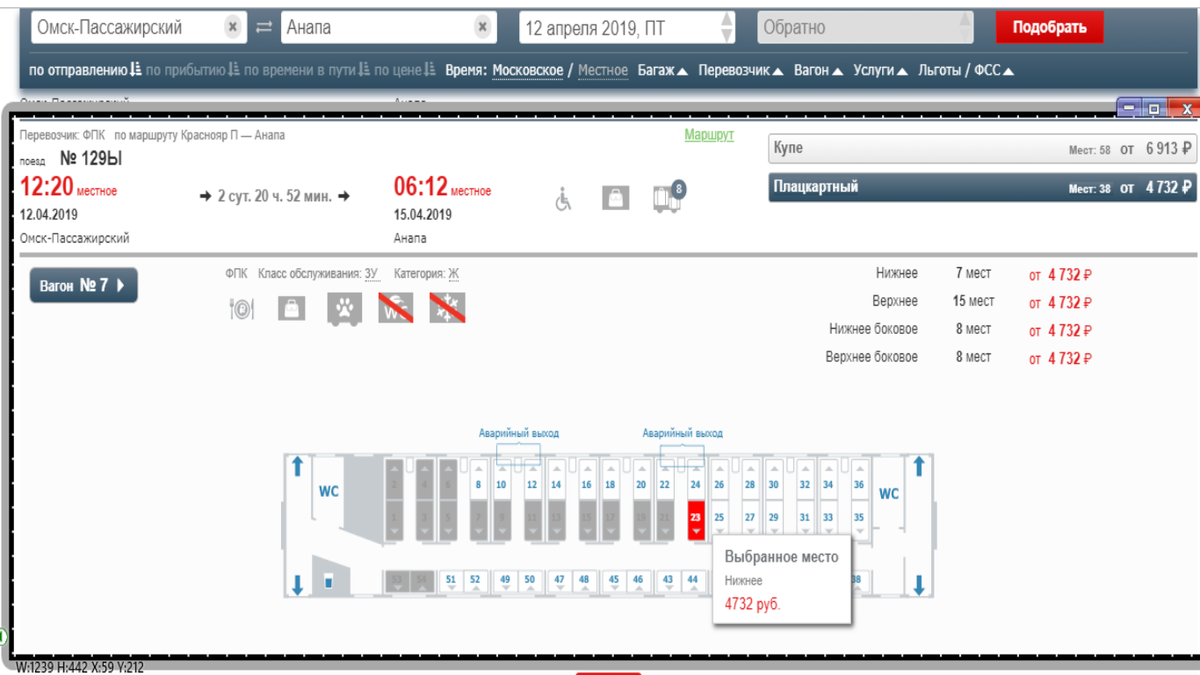Screen dimensions: 1200x675
Task: Click the up arrow at car's left end
Action: pos(297,466)
